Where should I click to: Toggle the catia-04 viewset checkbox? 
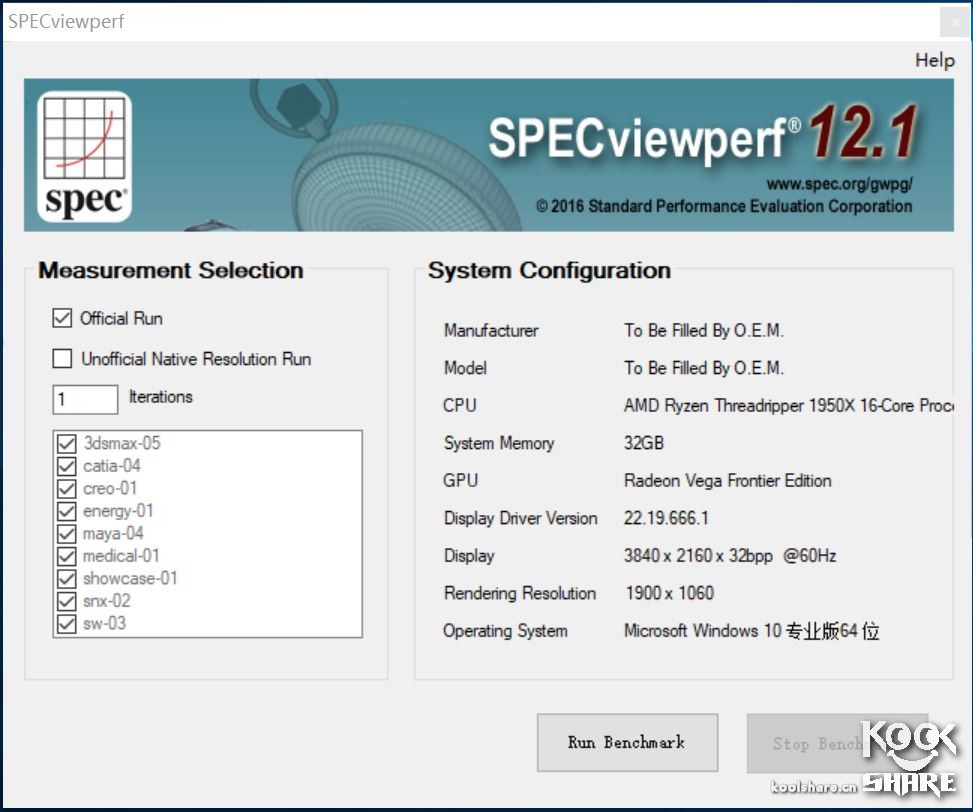pyautogui.click(x=68, y=466)
